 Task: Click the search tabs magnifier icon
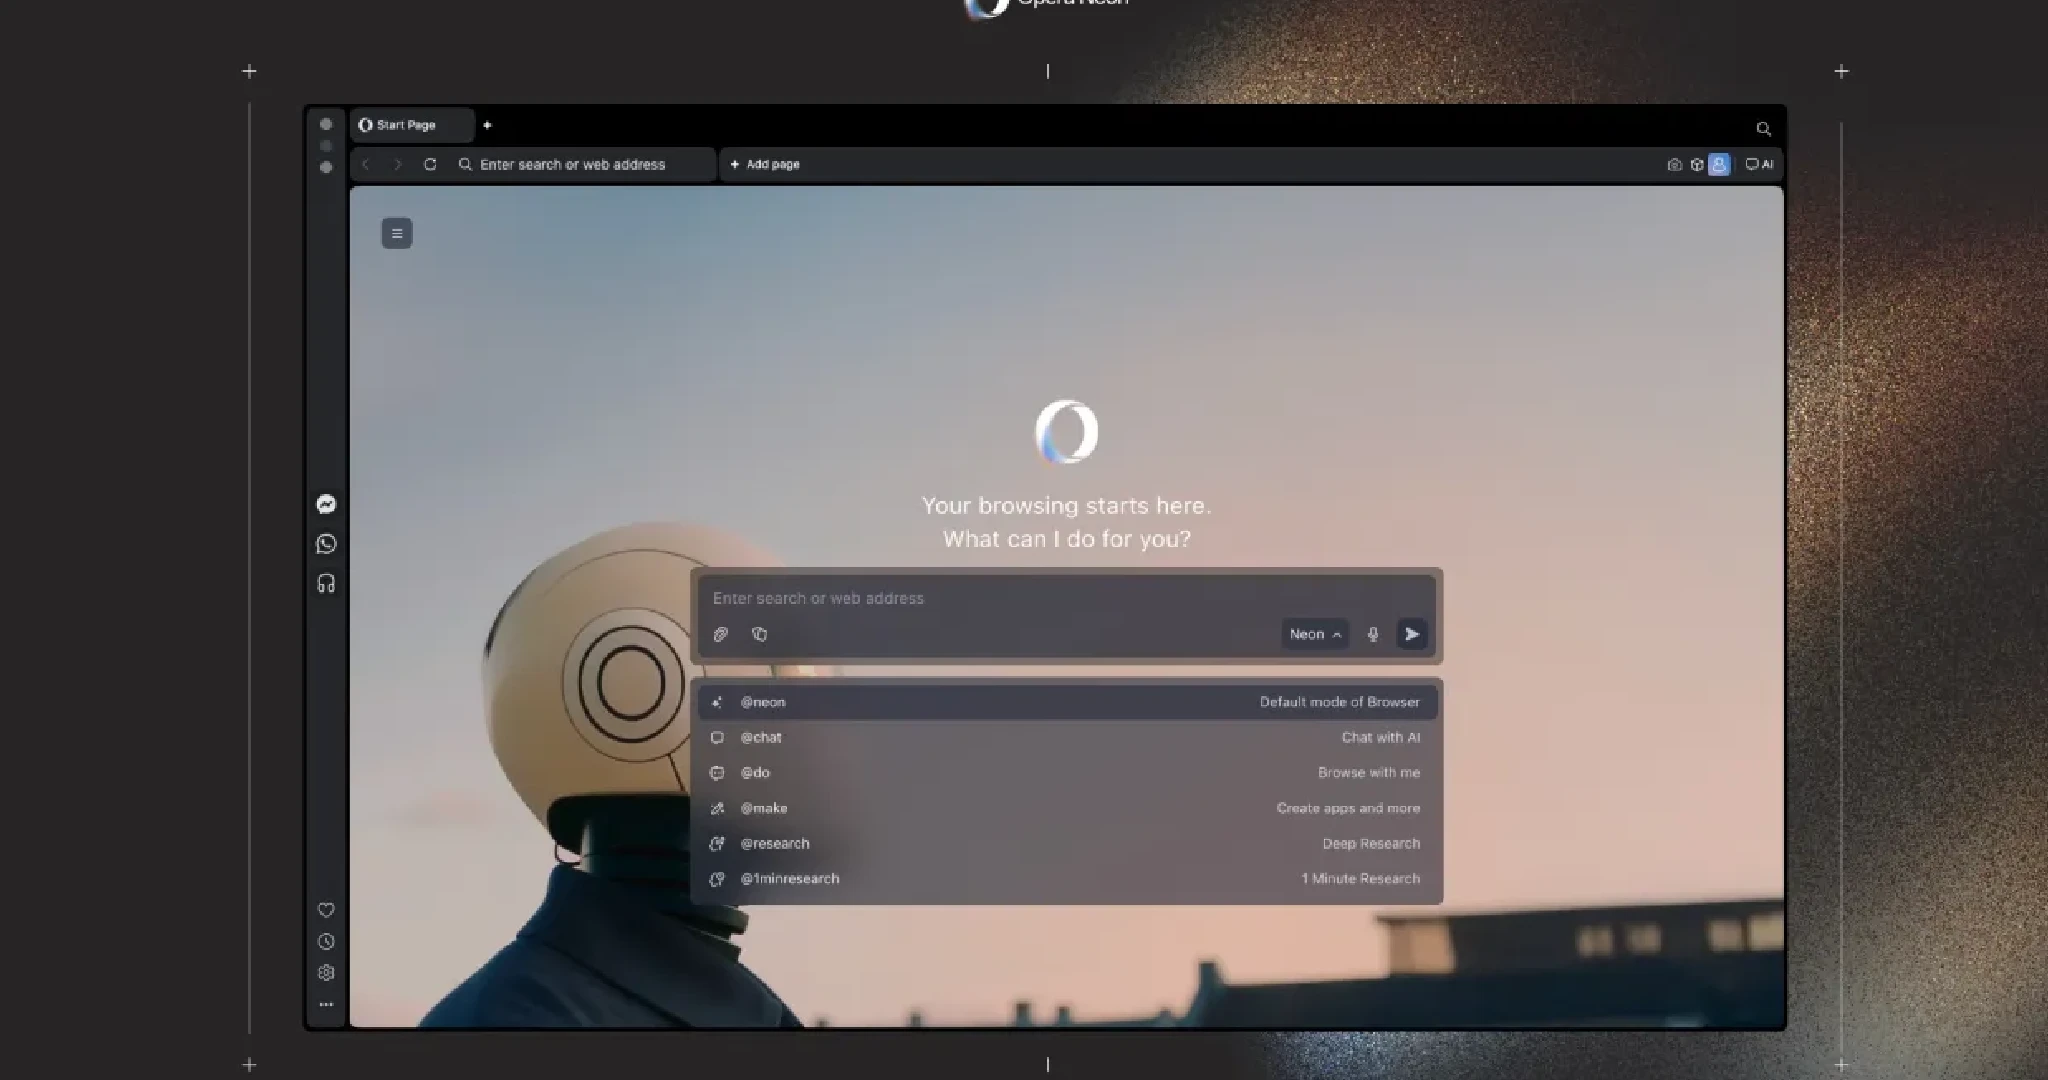[1764, 129]
